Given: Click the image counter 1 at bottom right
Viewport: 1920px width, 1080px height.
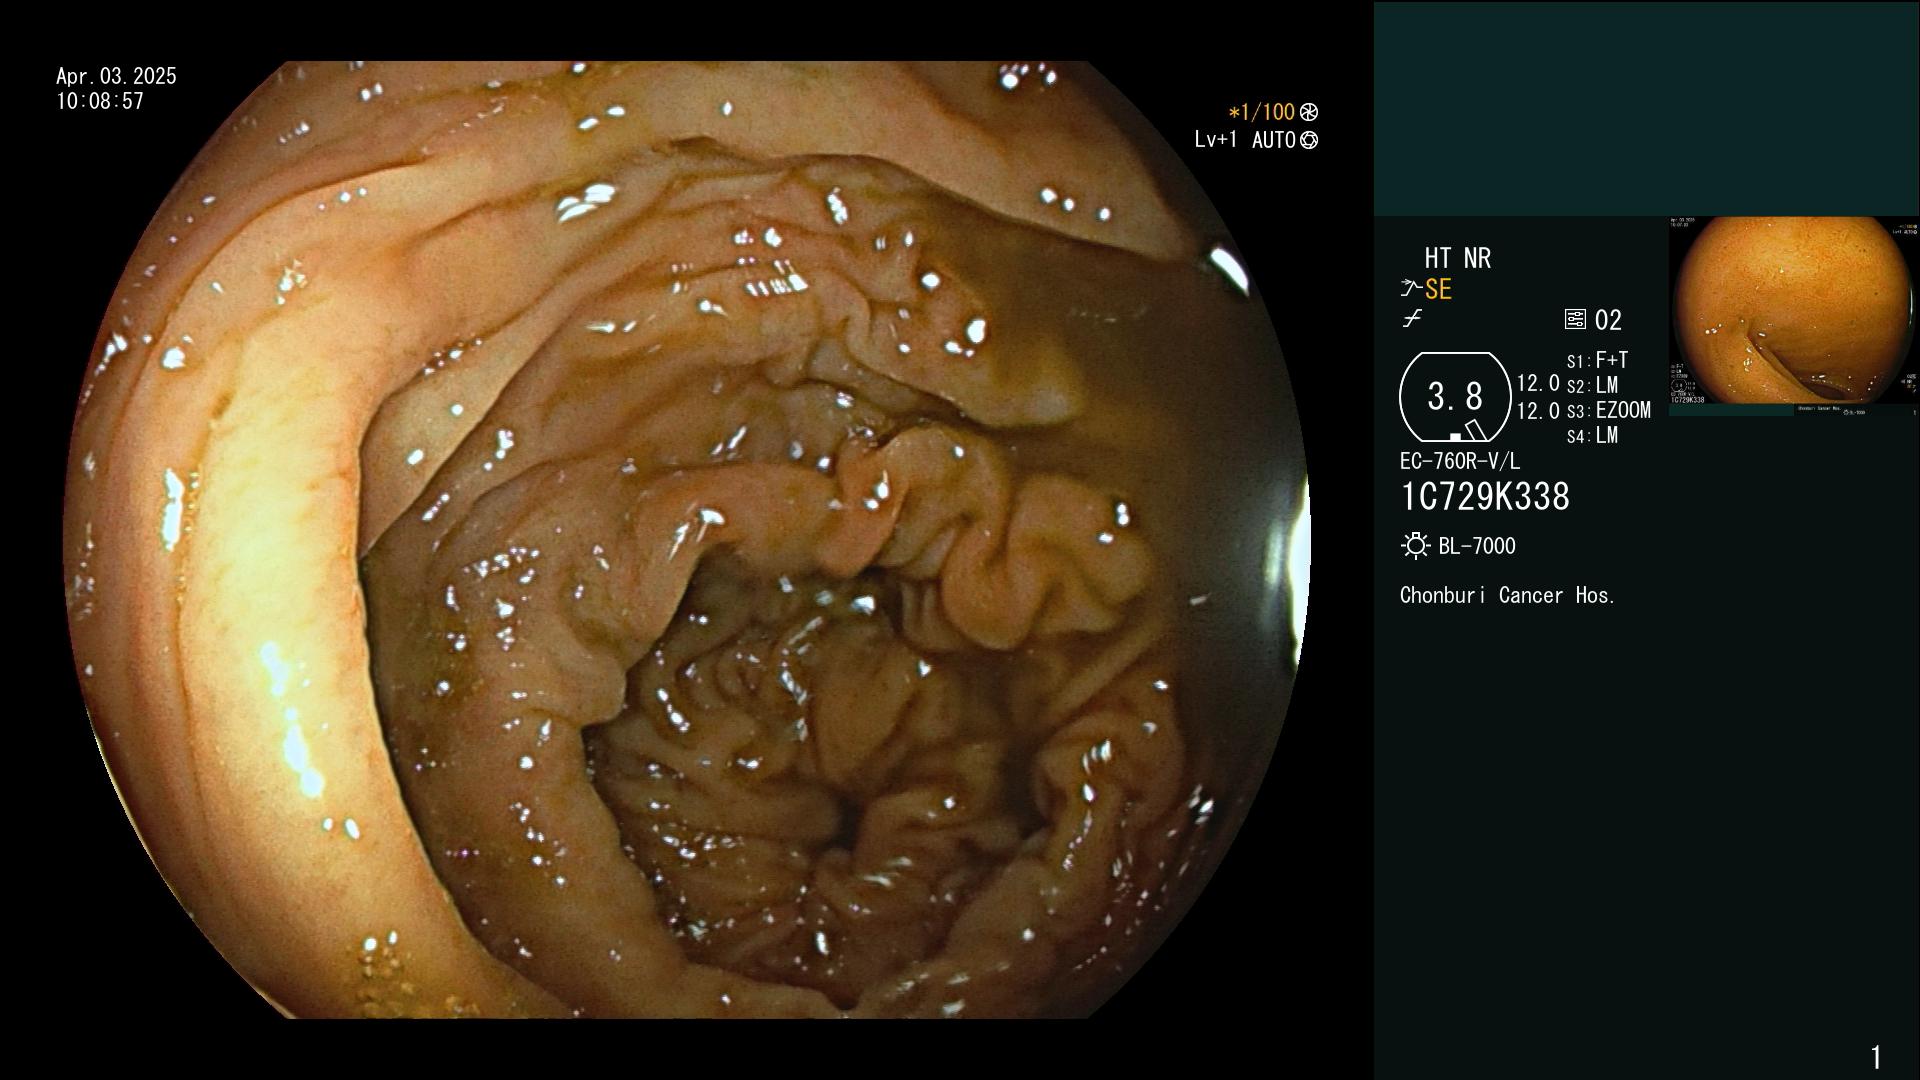Looking at the screenshot, I should coord(1876,1057).
